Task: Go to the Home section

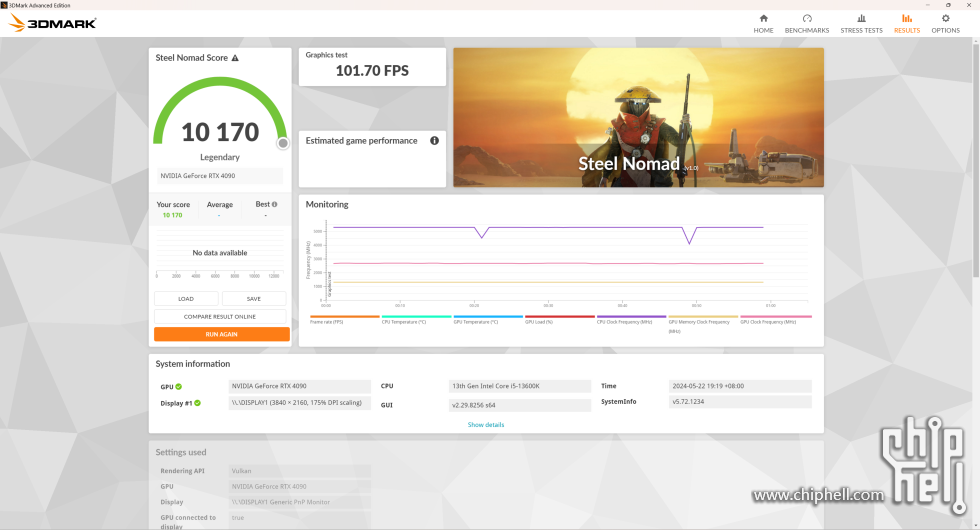Action: pos(763,24)
